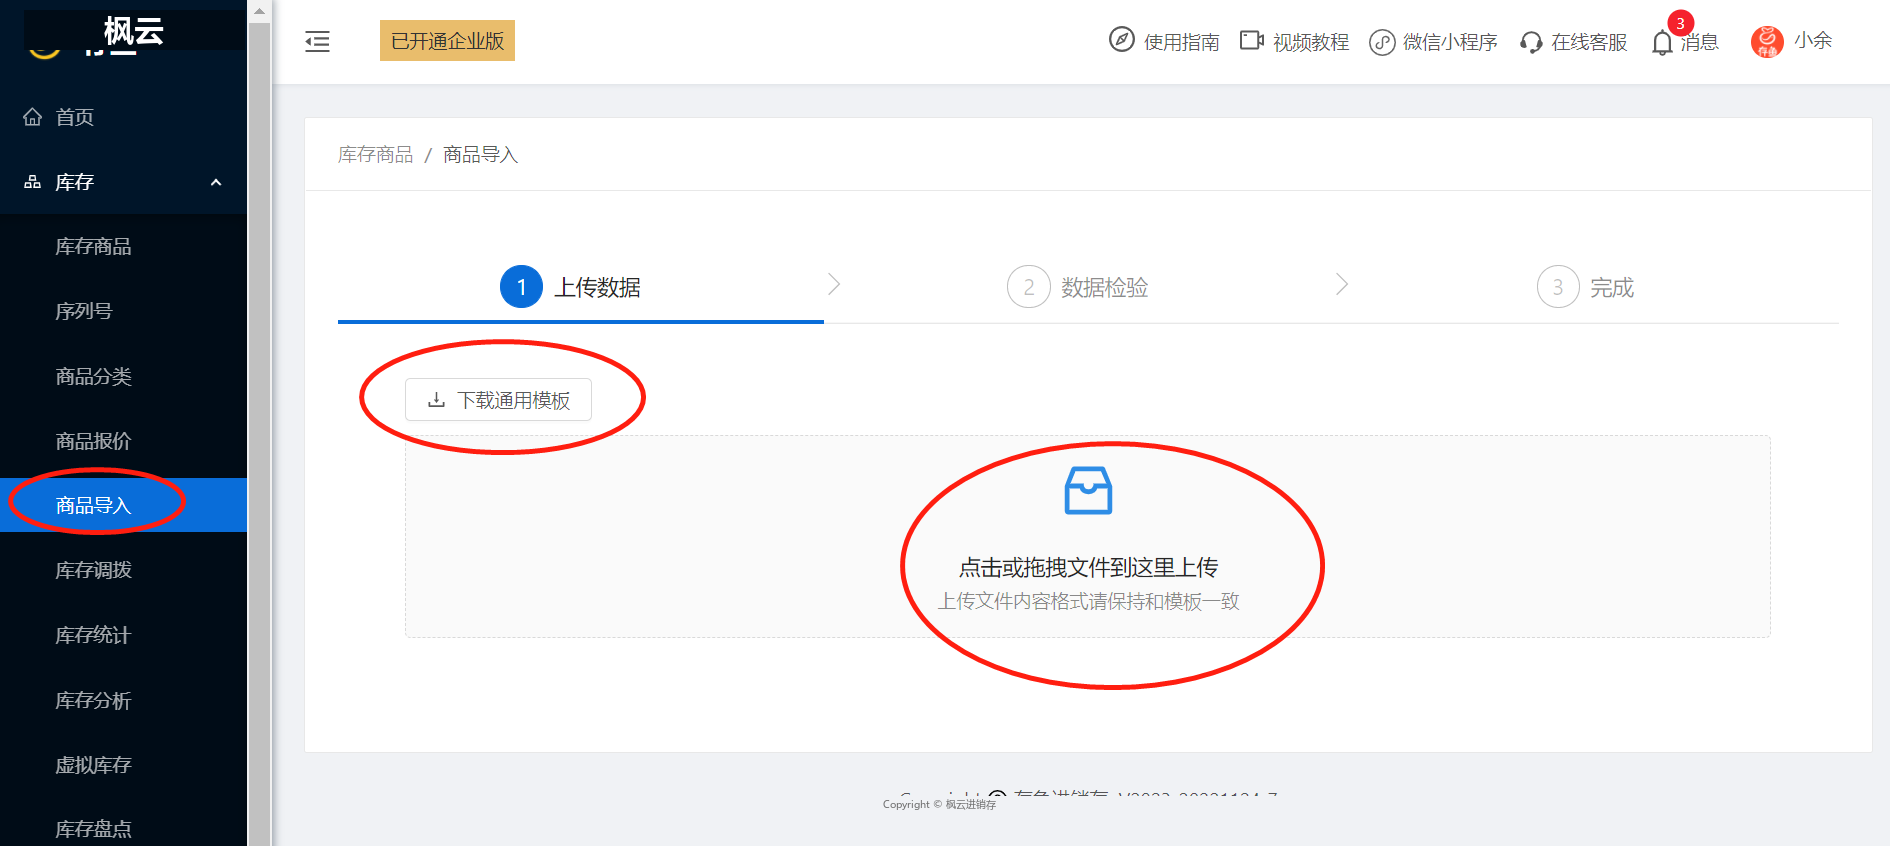
Task: Click the 使用指南 text link
Action: pos(1182,42)
